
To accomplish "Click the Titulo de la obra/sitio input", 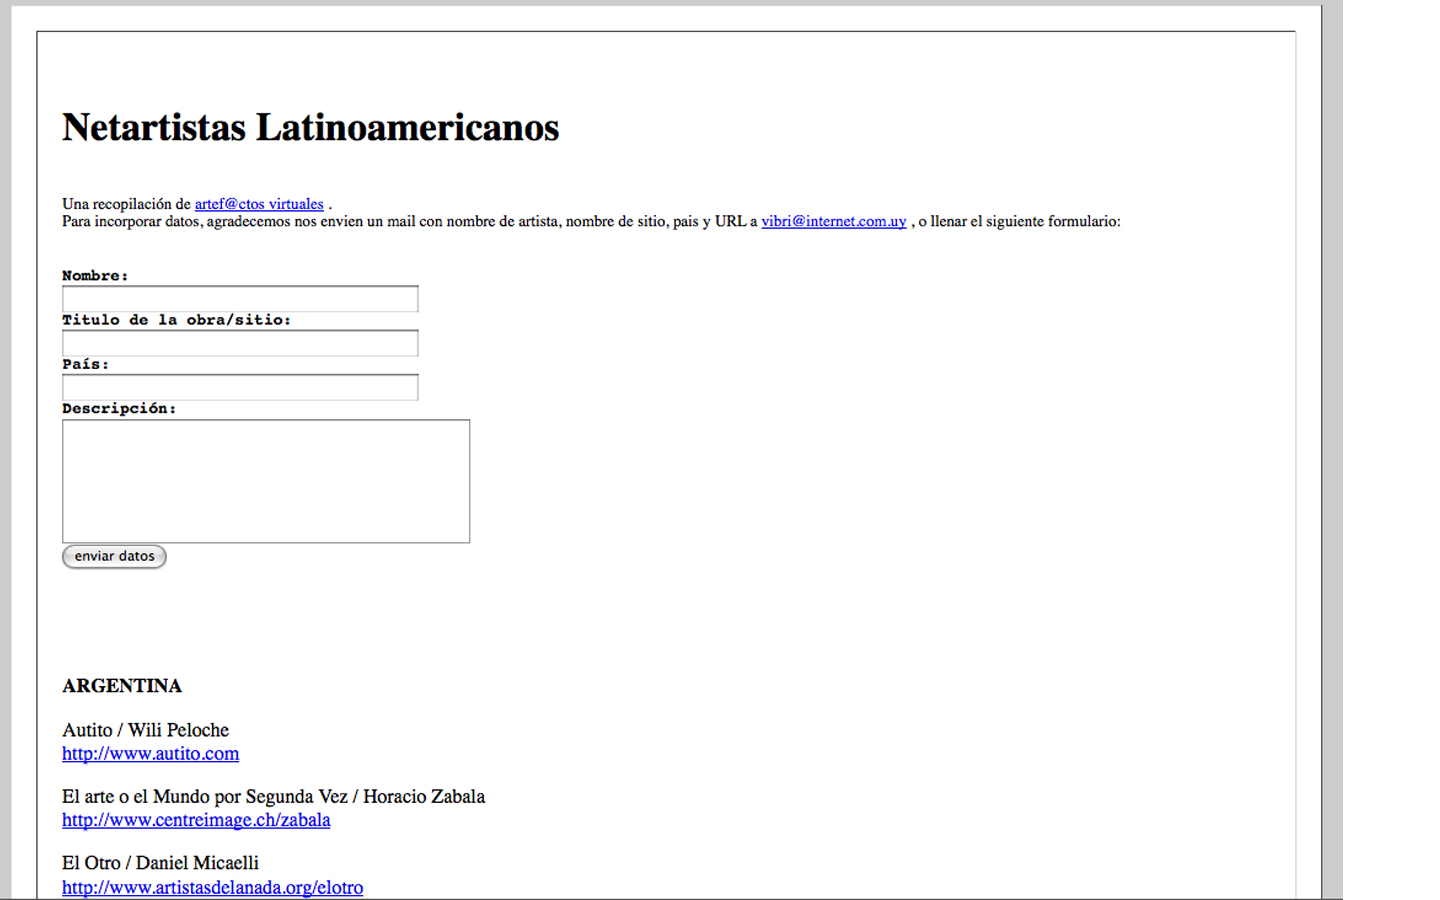I will pos(240,343).
